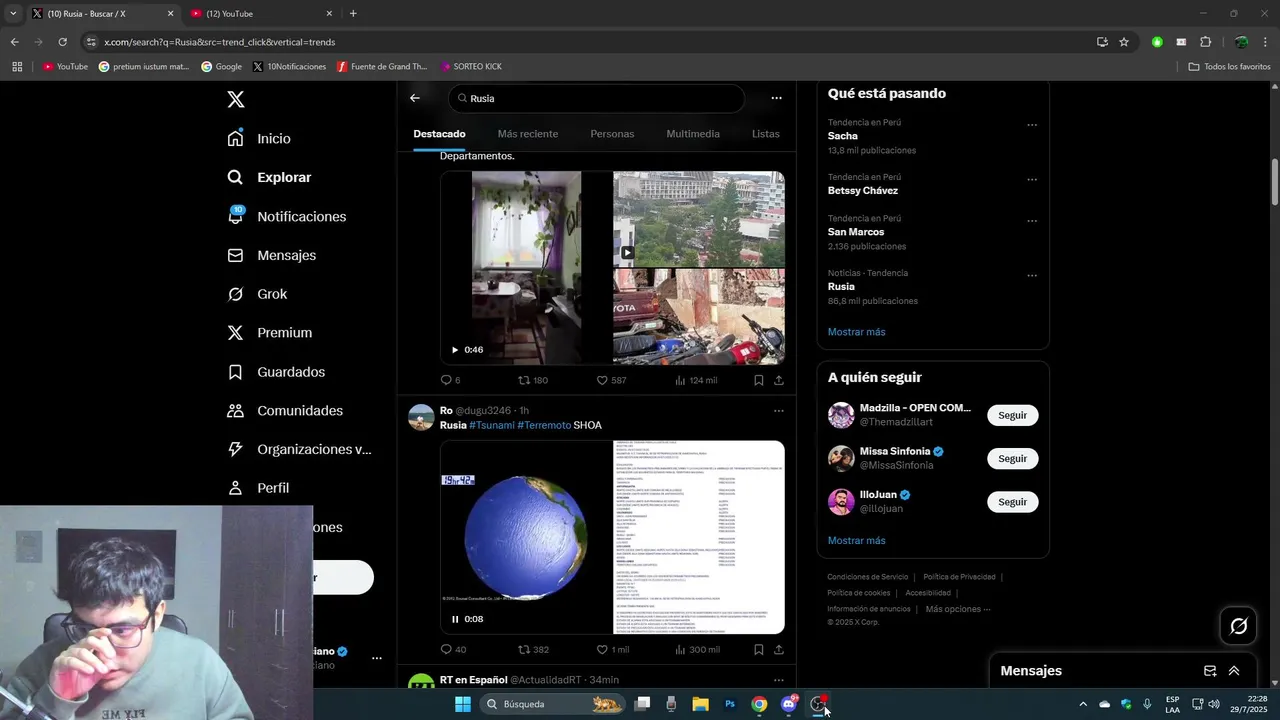This screenshot has height=720, width=1280.
Task: Open Notificaciones from the sidebar
Action: (286, 216)
